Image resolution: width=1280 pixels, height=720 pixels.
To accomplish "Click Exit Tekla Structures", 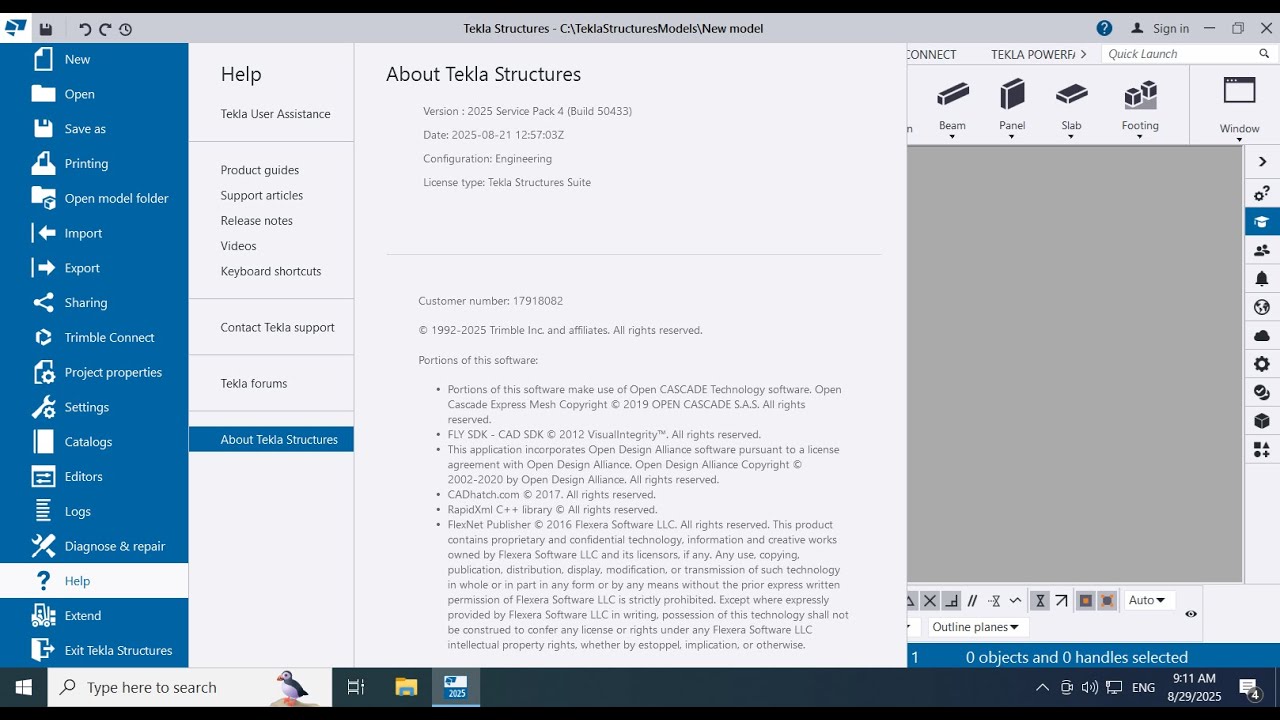I will tap(94, 650).
